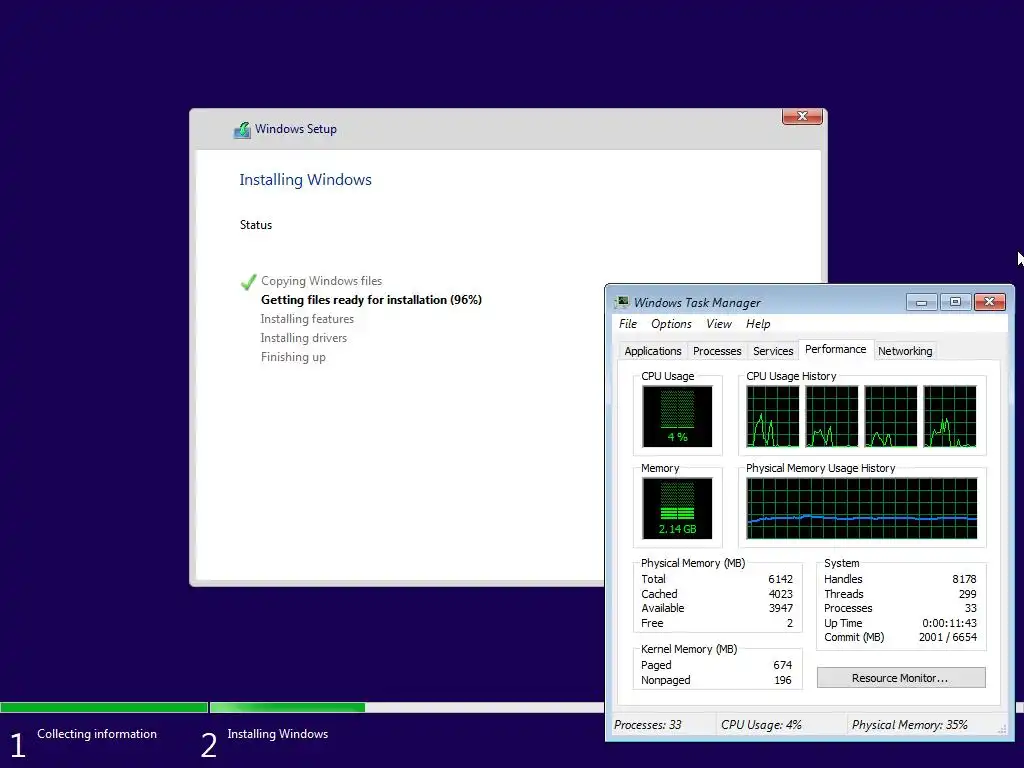This screenshot has height=768, width=1024.
Task: Click the Task Manager title bar icon
Action: tap(622, 302)
